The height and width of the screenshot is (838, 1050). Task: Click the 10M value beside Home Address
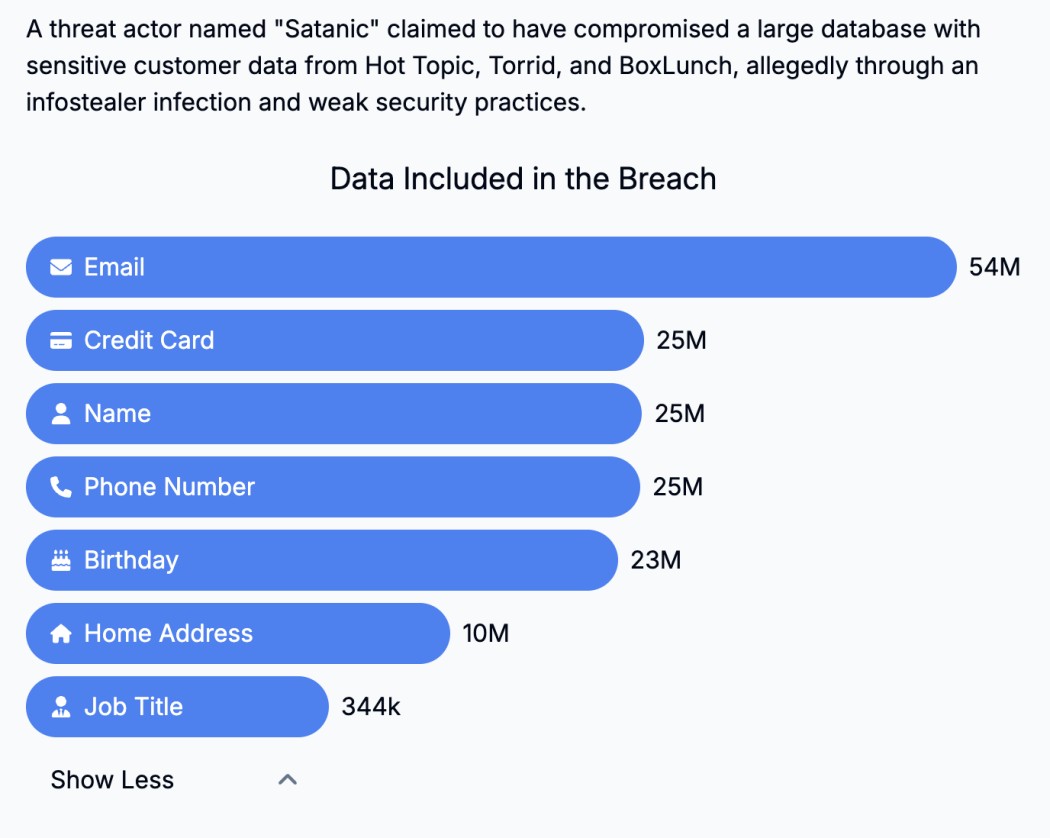(x=485, y=634)
